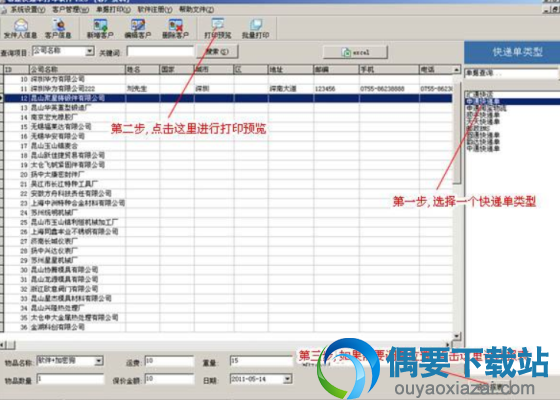Open the 单据打印 menu
The height and width of the screenshot is (400, 560).
tap(113, 10)
